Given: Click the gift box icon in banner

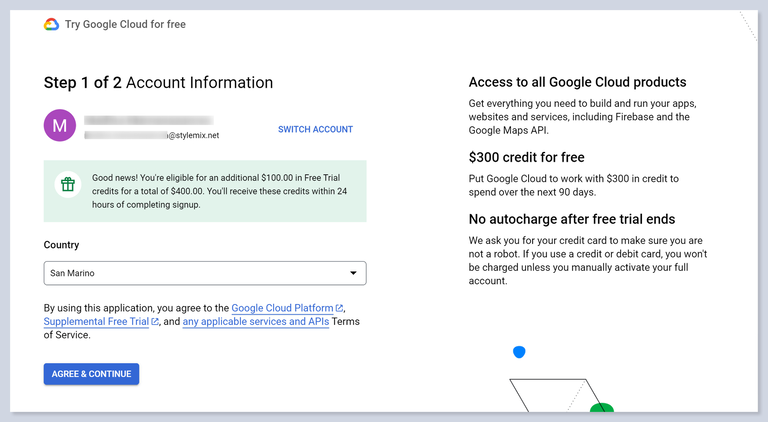Looking at the screenshot, I should click(68, 184).
